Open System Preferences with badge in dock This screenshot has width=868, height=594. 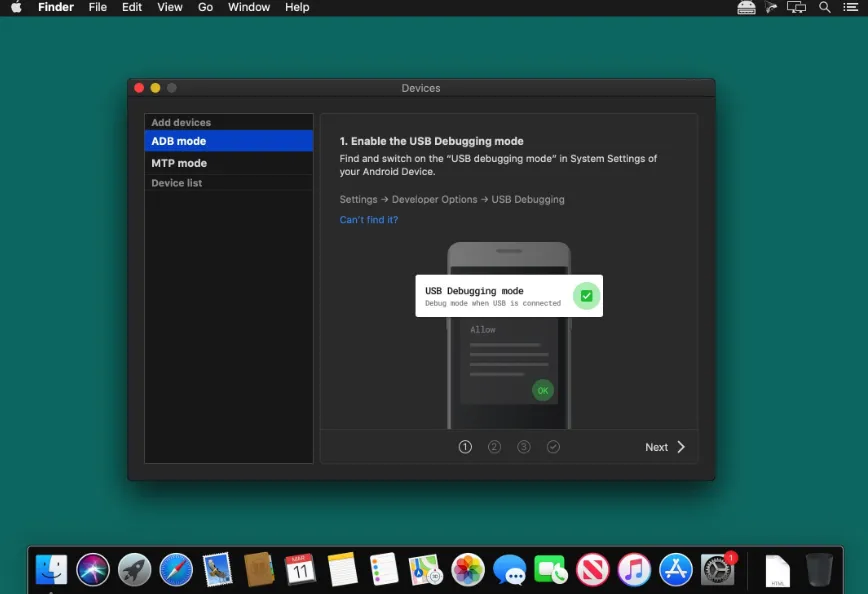(x=717, y=569)
